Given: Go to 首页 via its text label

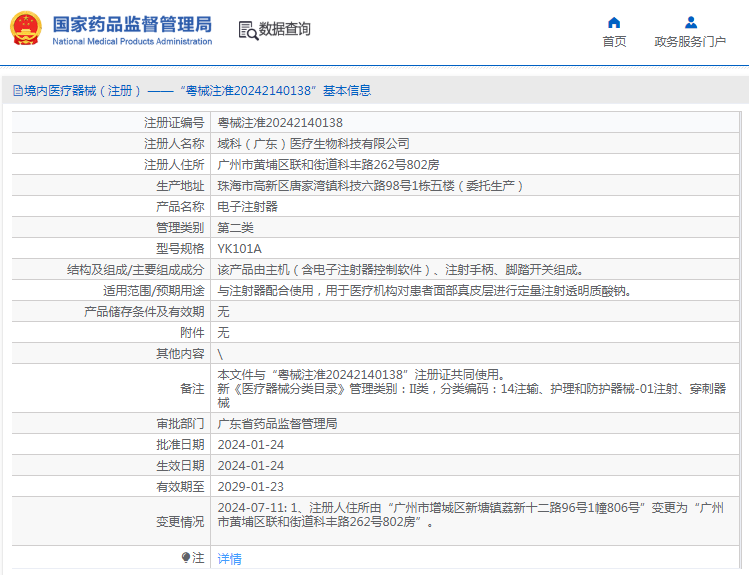Looking at the screenshot, I should 614,42.
